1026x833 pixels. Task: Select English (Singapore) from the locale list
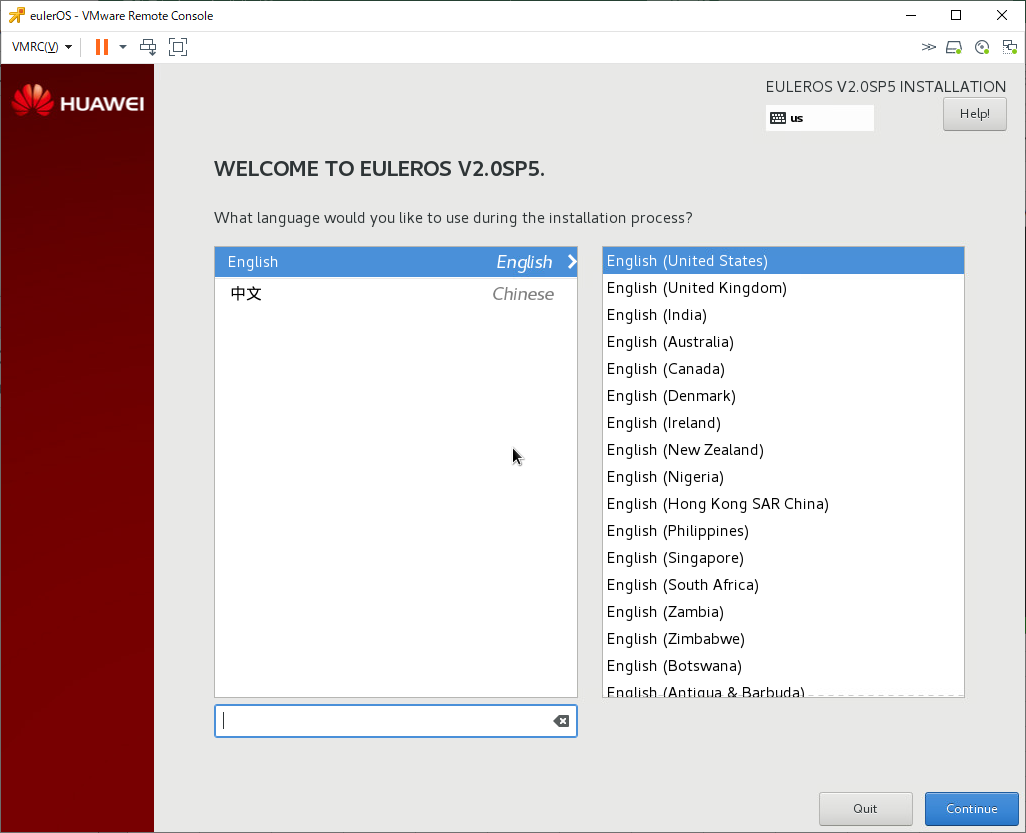pyautogui.click(x=673, y=557)
